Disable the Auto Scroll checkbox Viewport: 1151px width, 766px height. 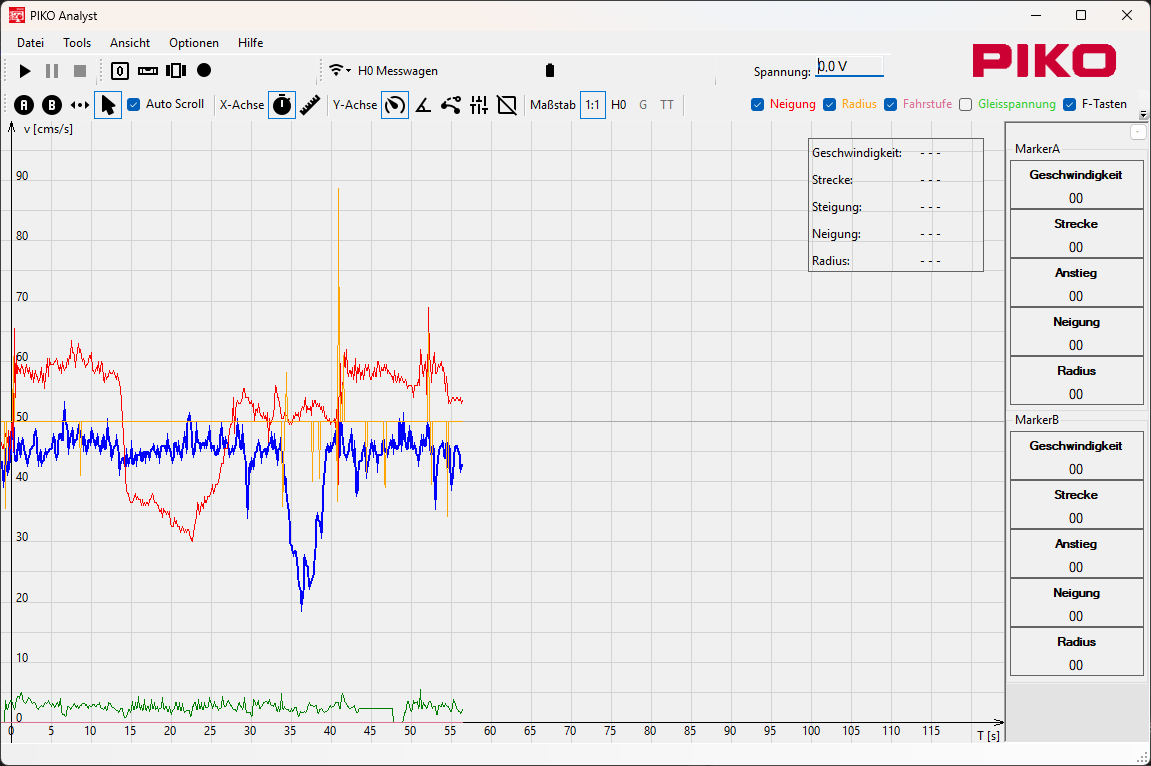(134, 104)
